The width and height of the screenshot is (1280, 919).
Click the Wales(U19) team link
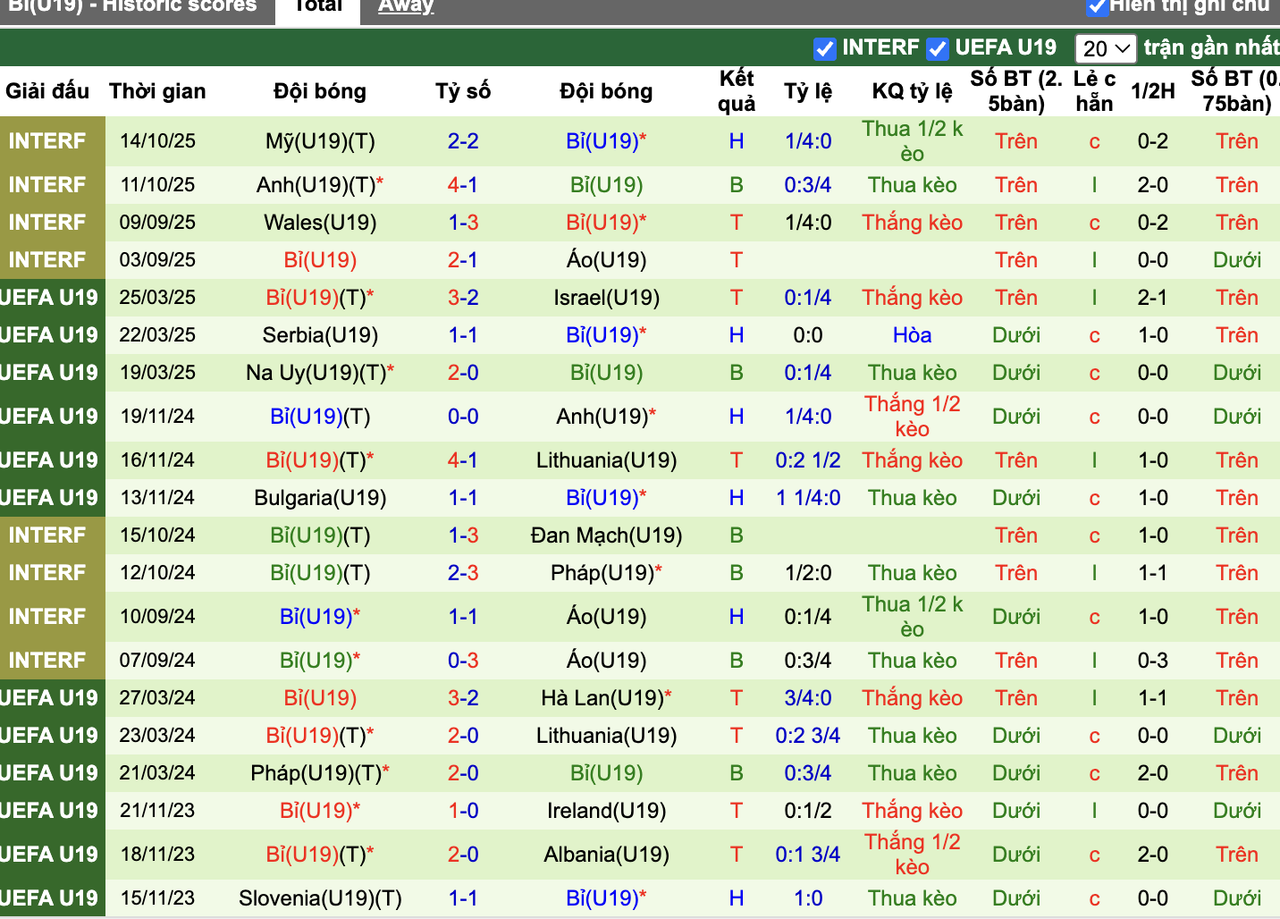pyautogui.click(x=320, y=222)
